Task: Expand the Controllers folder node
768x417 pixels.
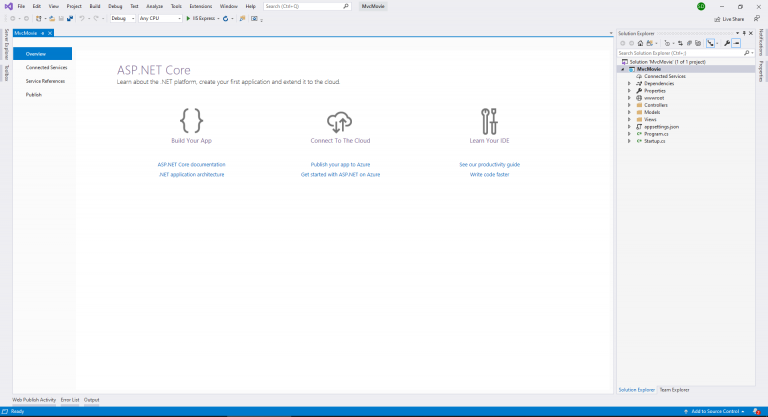Action: (x=629, y=105)
